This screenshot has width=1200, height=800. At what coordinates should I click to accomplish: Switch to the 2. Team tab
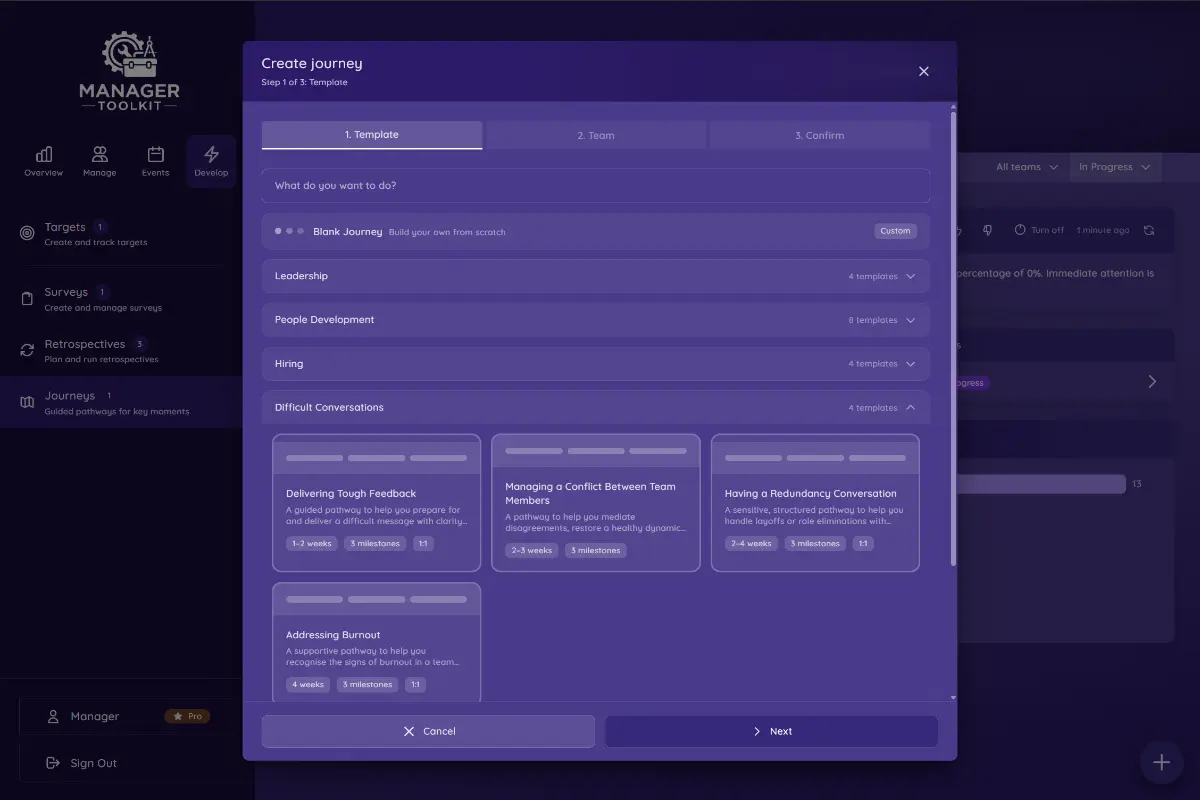point(595,134)
